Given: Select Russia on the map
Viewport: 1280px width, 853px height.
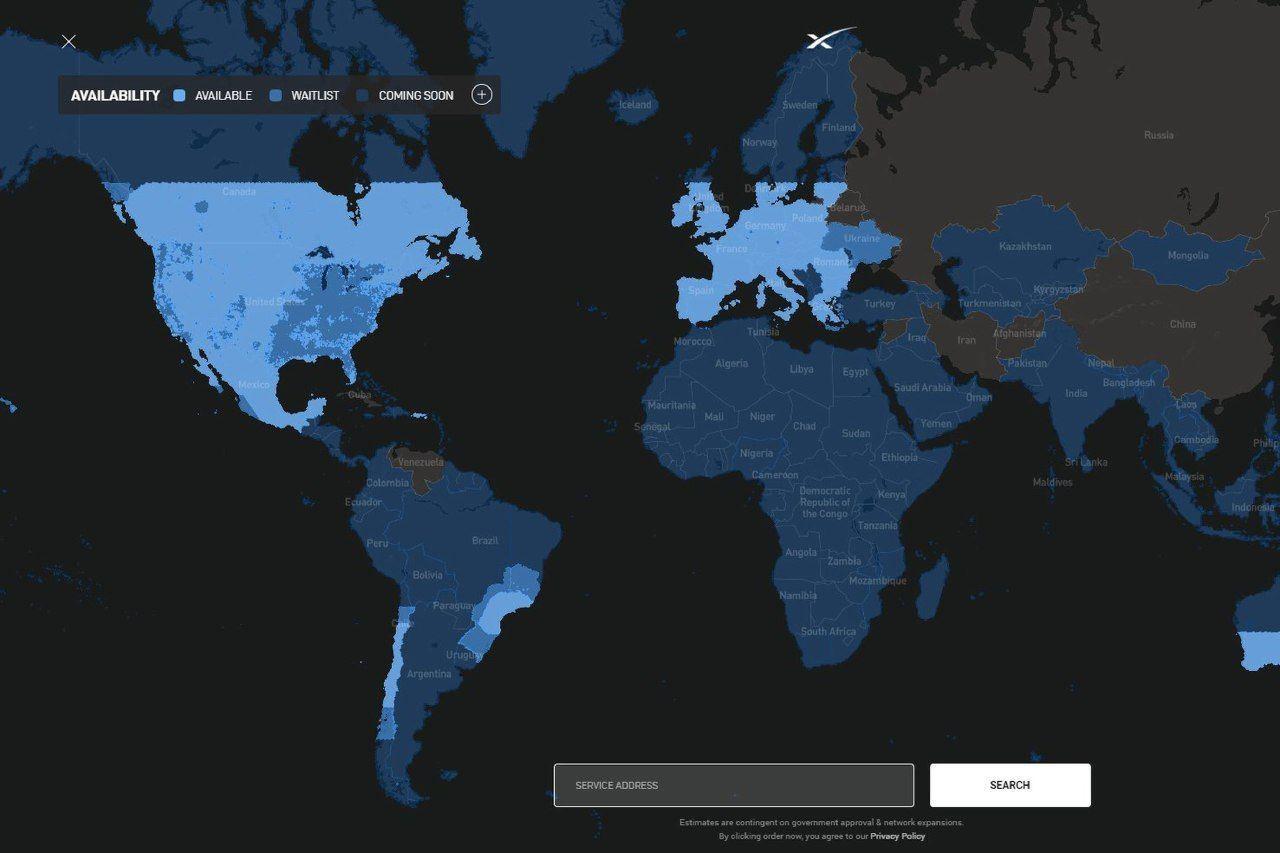Looking at the screenshot, I should coord(1158,135).
